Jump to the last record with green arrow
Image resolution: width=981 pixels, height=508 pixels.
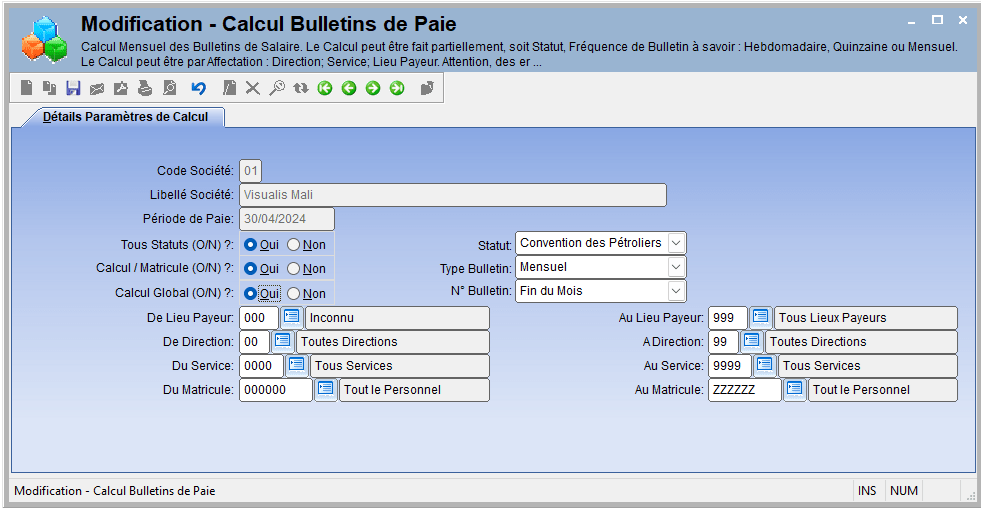tap(397, 88)
